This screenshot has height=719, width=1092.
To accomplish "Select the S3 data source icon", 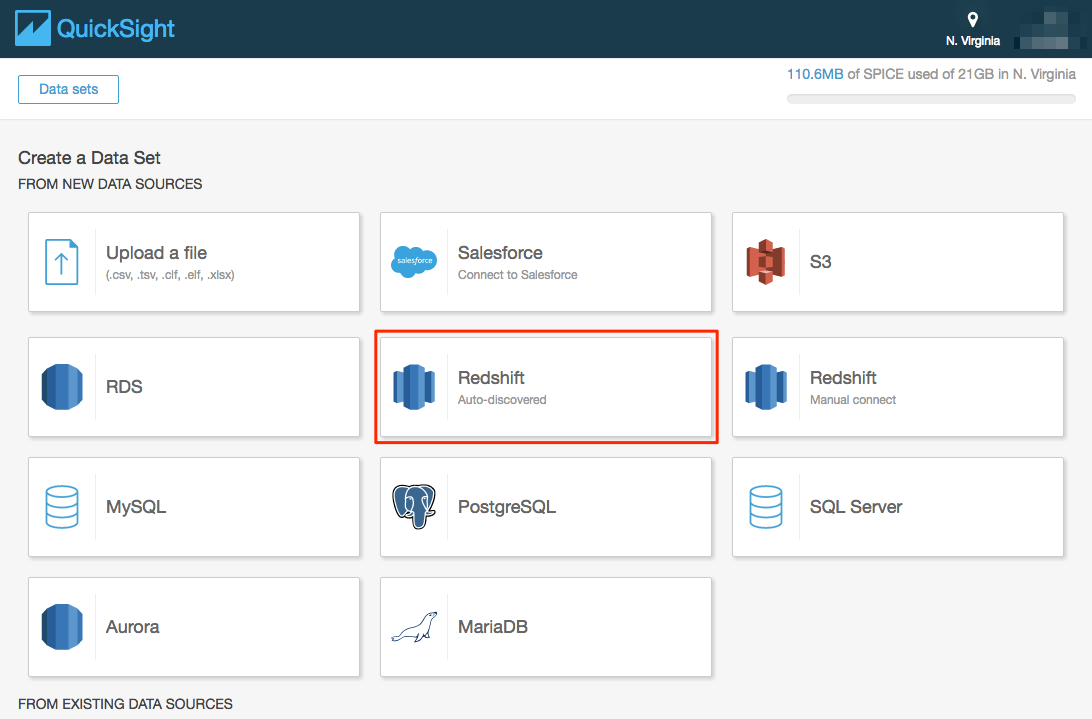I will pyautogui.click(x=767, y=262).
